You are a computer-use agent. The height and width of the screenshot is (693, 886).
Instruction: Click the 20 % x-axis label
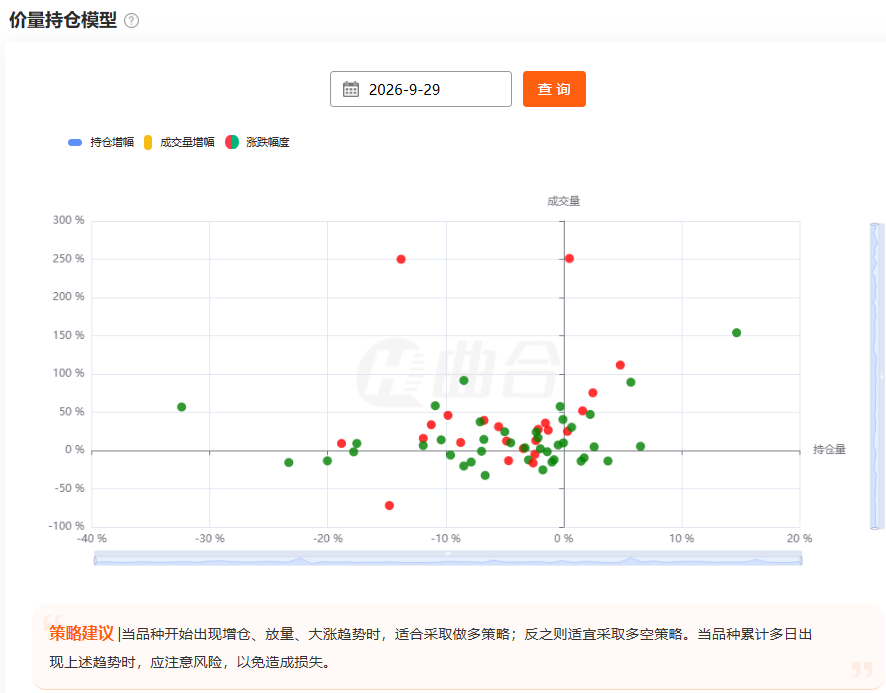point(799,539)
